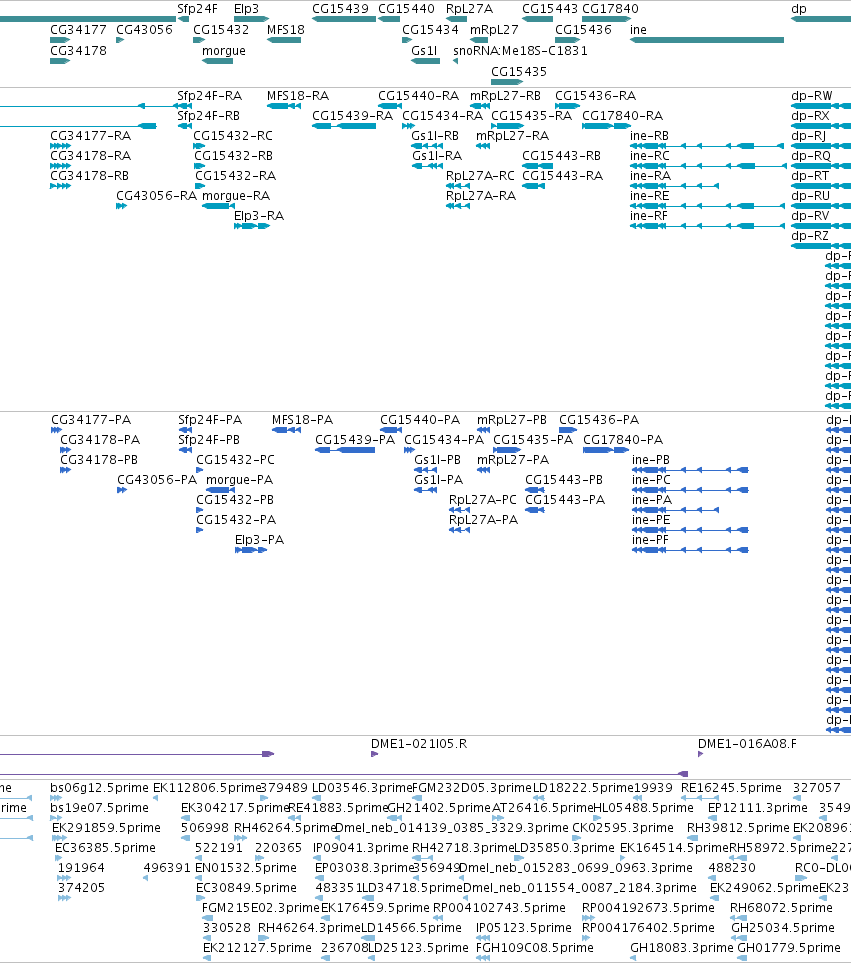Click the Sfp24F-PB protein label
The height and width of the screenshot is (963, 851).
coord(209,440)
